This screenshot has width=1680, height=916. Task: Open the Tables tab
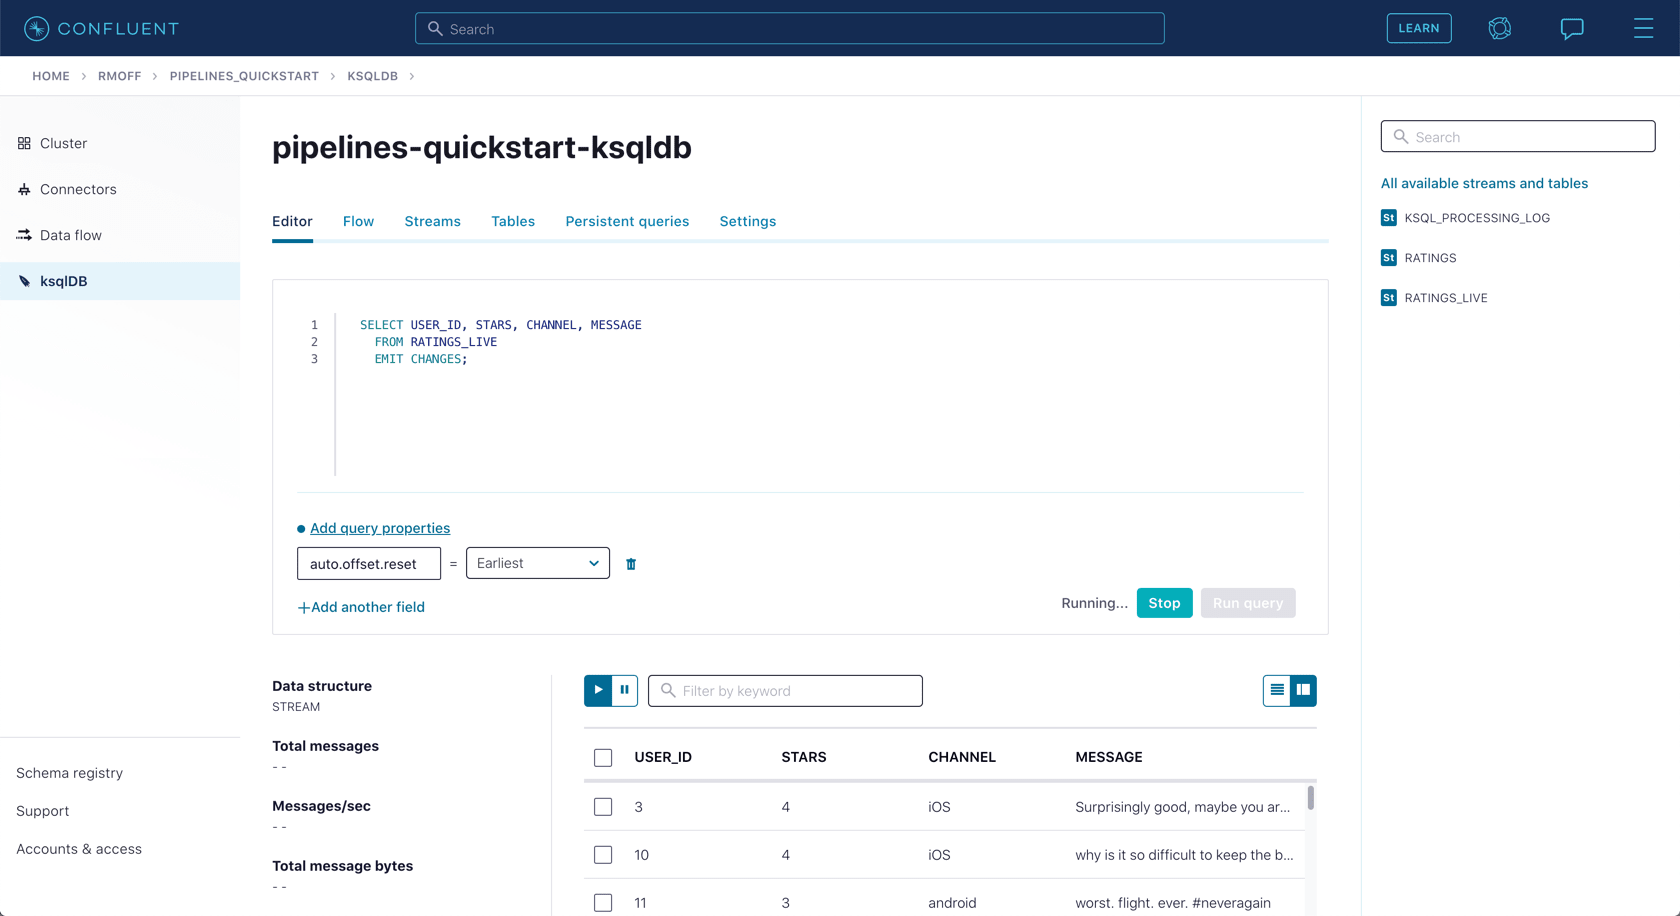[513, 221]
